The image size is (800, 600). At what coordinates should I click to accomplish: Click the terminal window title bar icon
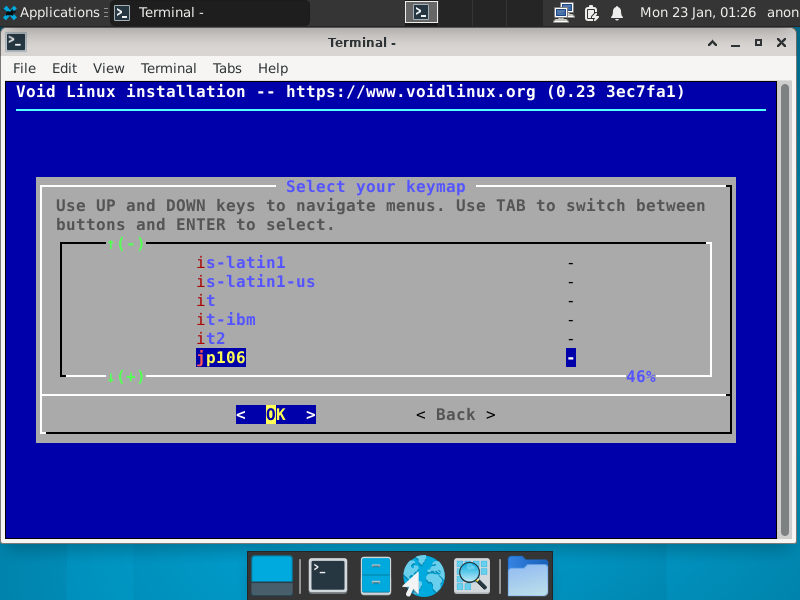(x=16, y=42)
